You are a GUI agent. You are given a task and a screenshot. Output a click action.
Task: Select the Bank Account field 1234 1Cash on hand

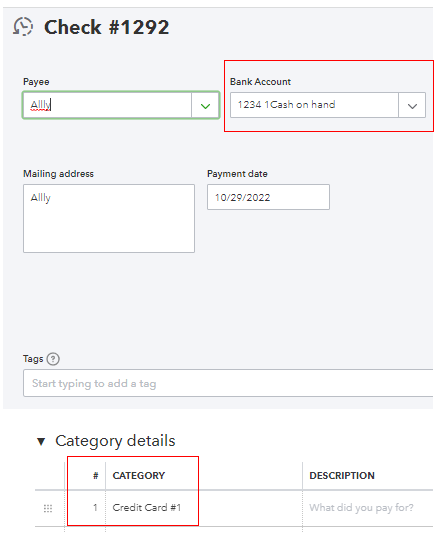[x=314, y=105]
